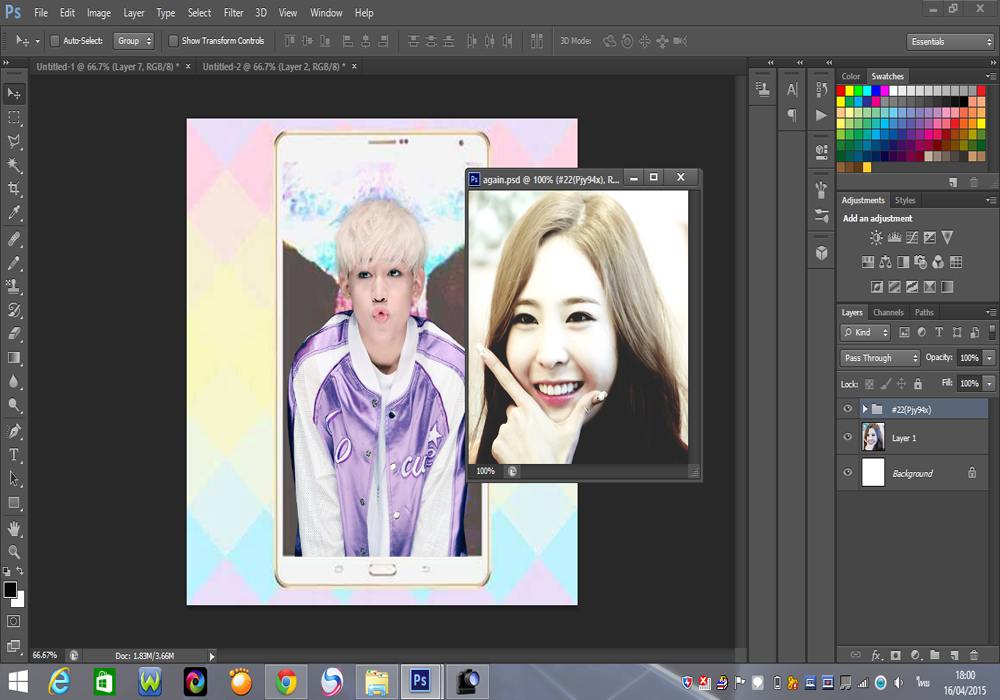Open the Filter menu
The image size is (1000, 700).
[233, 13]
